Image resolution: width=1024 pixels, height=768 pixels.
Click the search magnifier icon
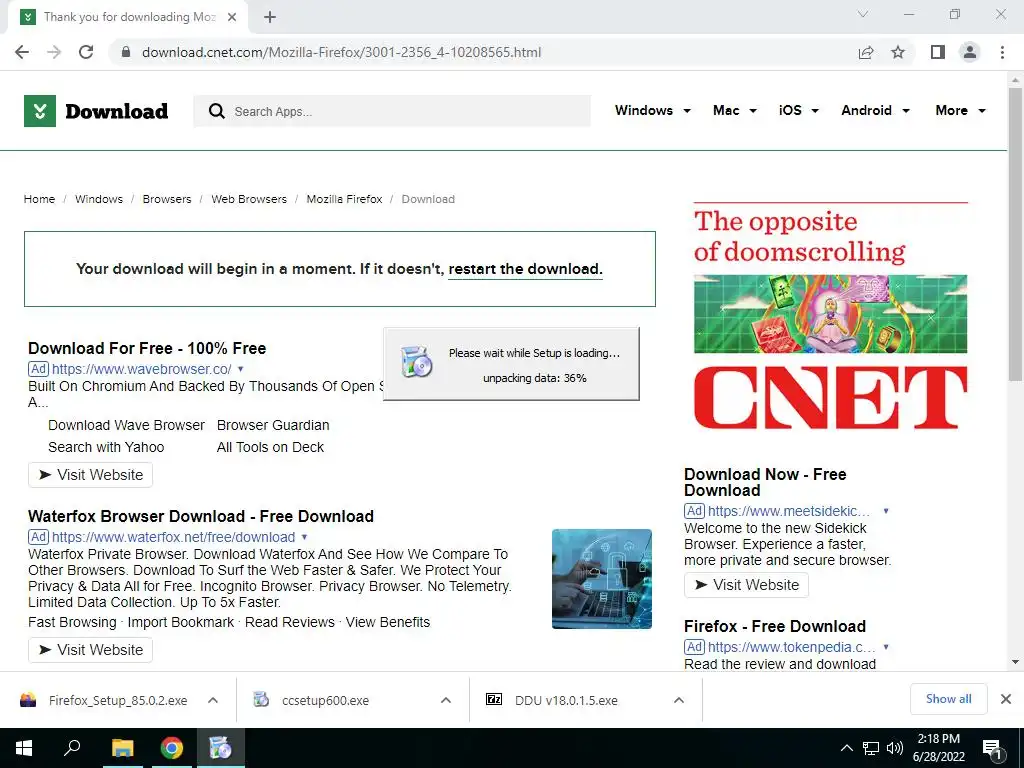pyautogui.click(x=216, y=111)
